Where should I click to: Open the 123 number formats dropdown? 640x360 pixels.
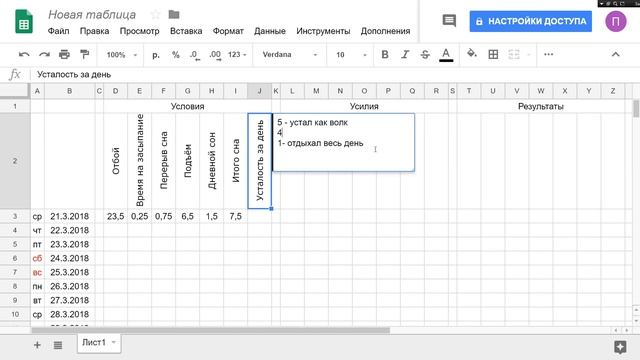(x=237, y=55)
